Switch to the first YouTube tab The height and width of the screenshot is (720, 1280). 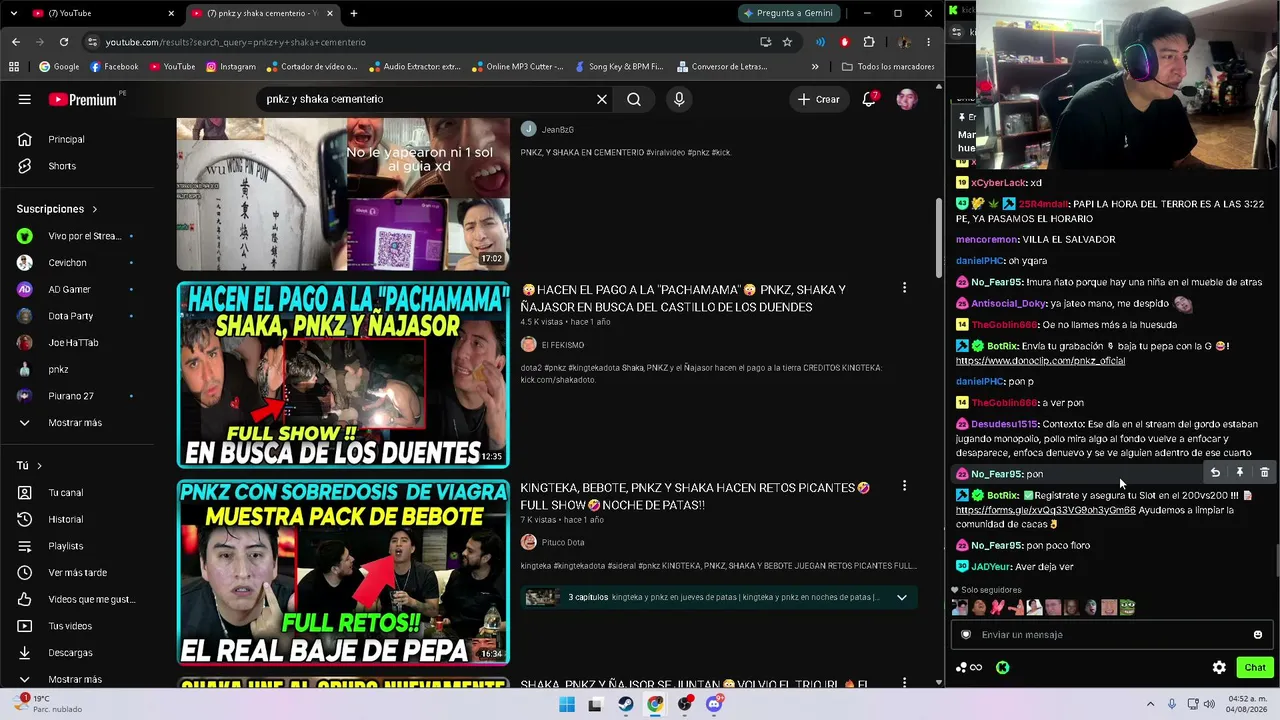104,13
